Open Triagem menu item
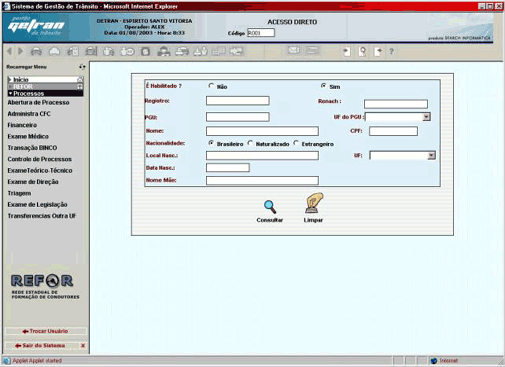Image resolution: width=505 pixels, height=367 pixels. tap(19, 193)
